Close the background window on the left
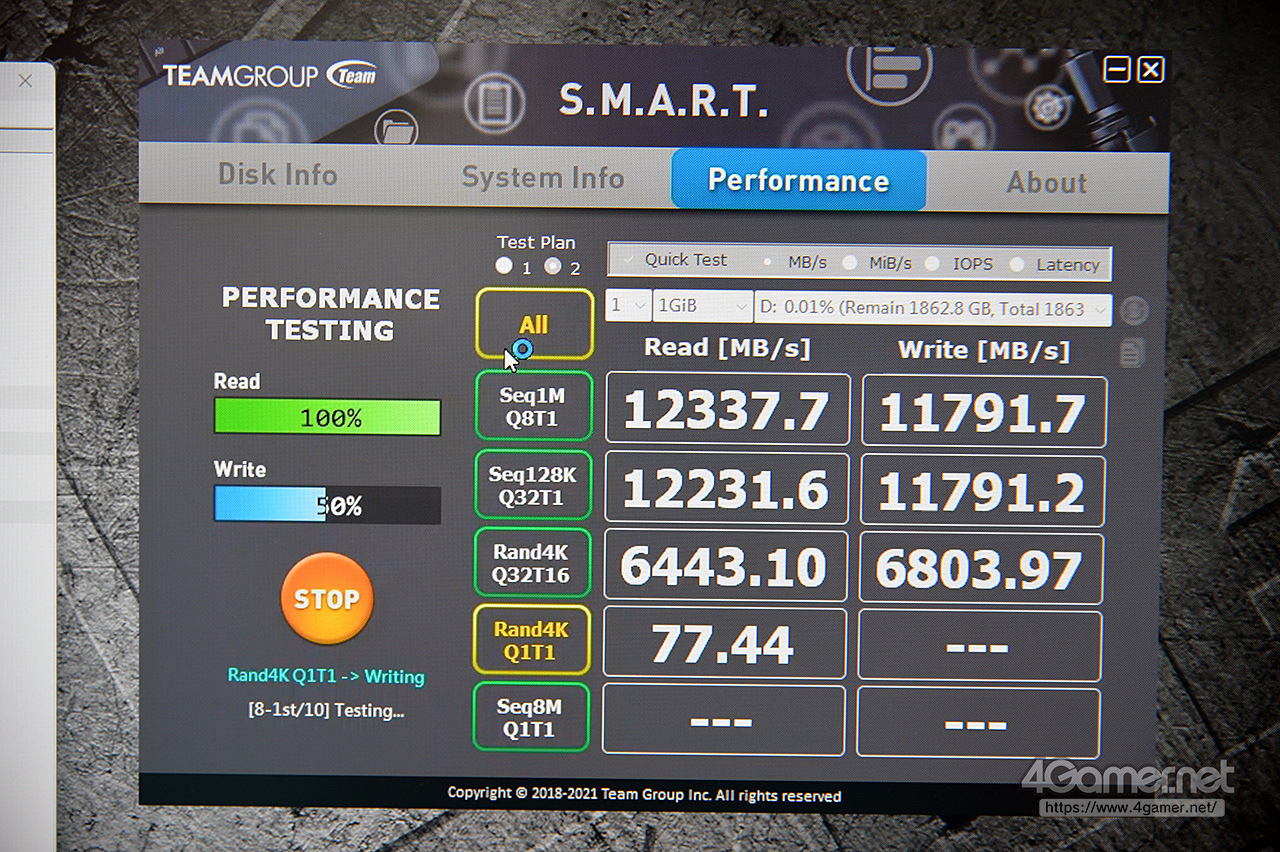 tap(26, 80)
